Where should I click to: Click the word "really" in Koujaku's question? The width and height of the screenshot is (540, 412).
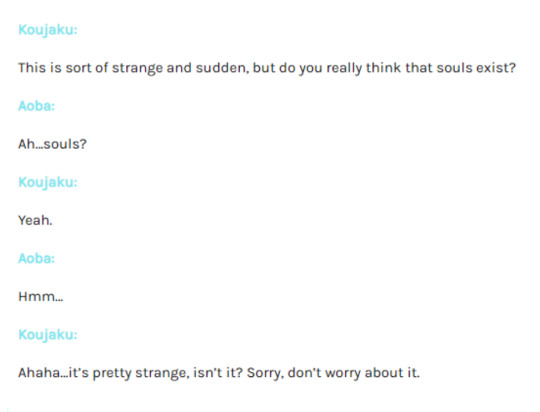344,68
